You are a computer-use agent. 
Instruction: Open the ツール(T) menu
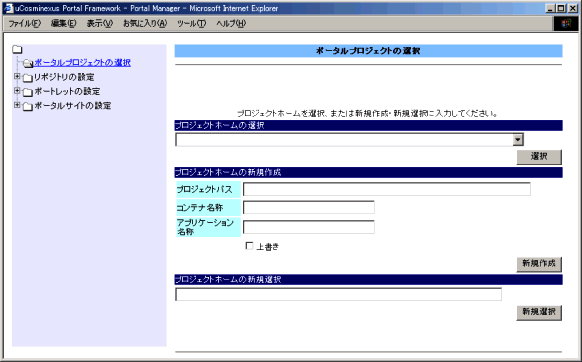pos(191,23)
